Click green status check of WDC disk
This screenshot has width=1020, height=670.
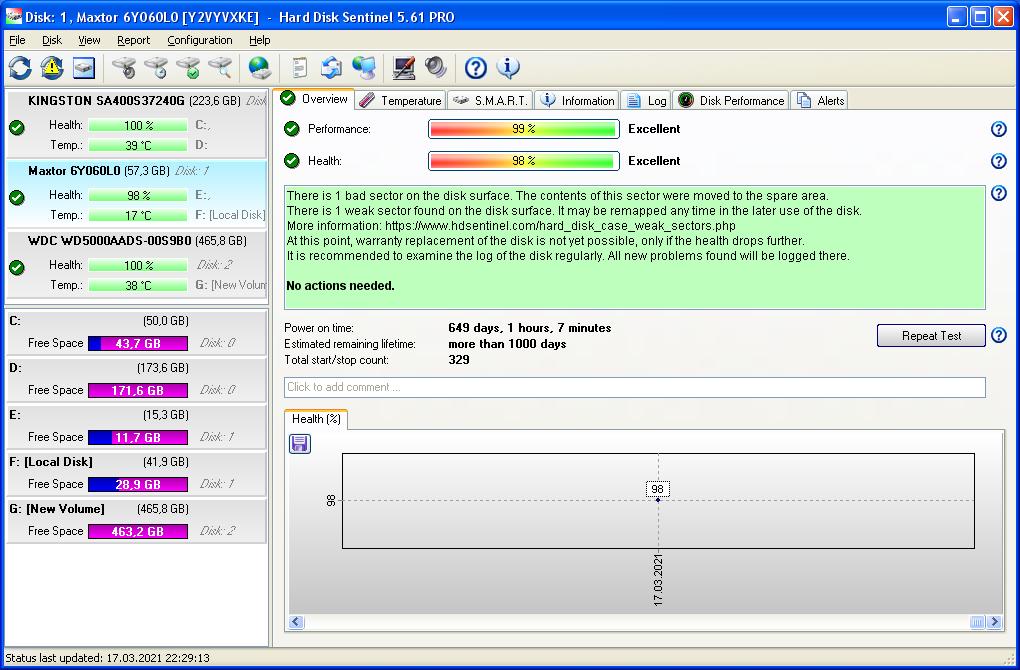[17, 267]
